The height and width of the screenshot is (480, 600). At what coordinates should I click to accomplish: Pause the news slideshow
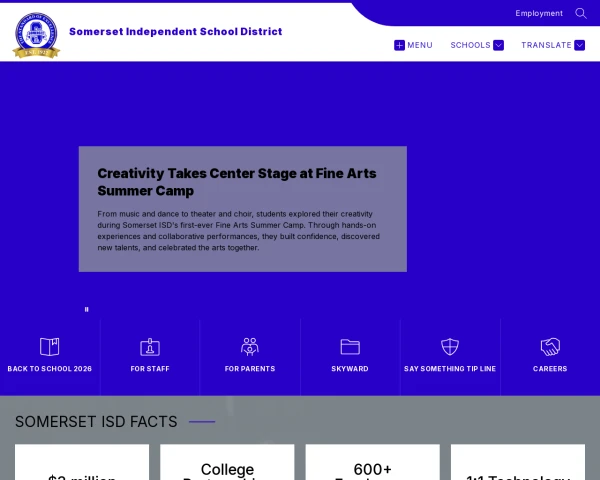click(86, 309)
